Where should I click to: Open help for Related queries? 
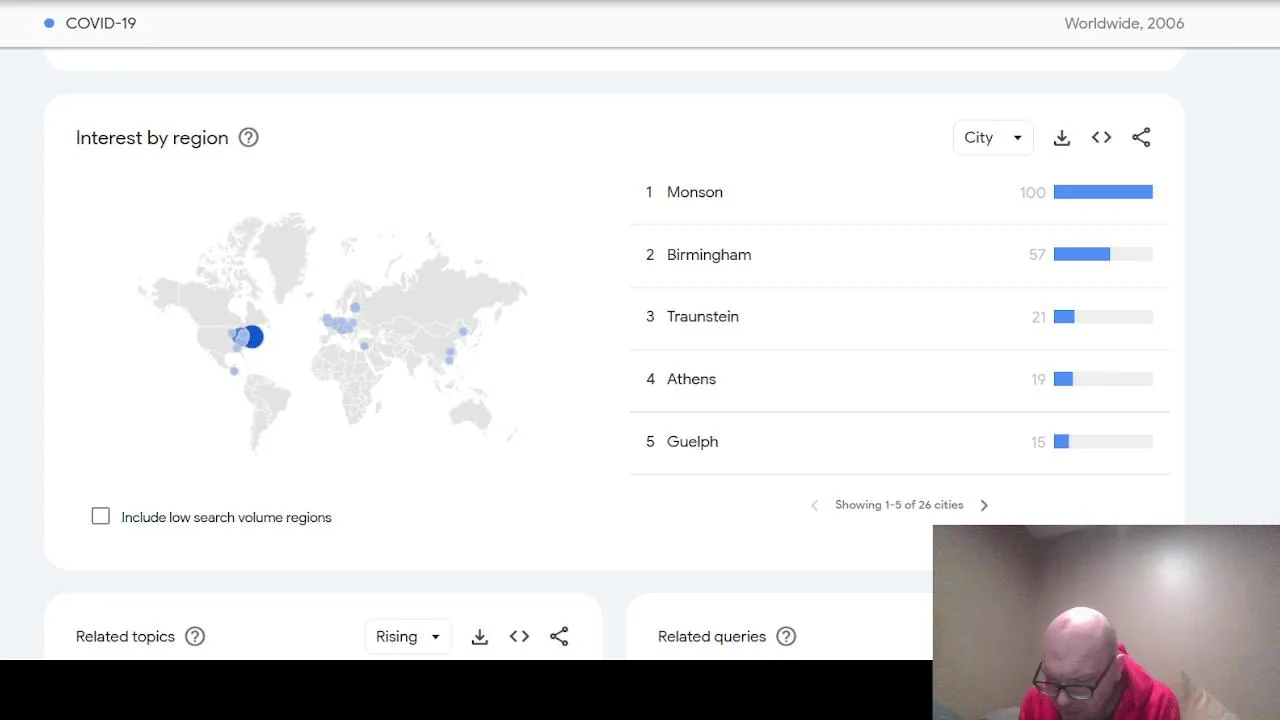pyautogui.click(x=786, y=637)
